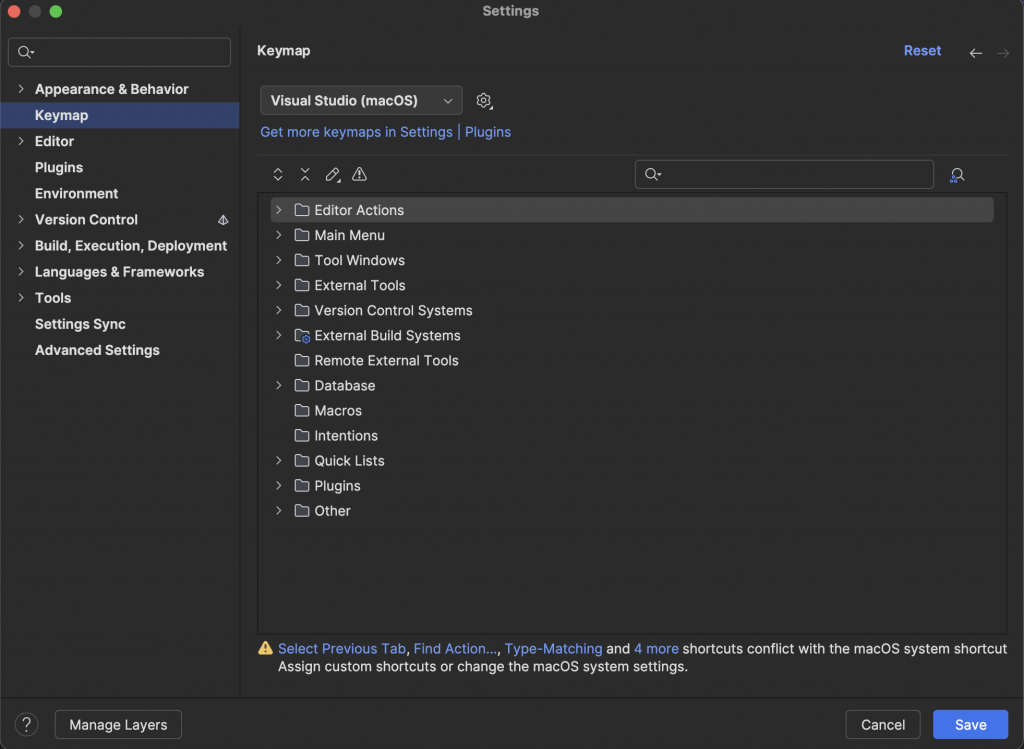Select Plugins in the settings sidebar
1024x749 pixels.
tap(59, 167)
